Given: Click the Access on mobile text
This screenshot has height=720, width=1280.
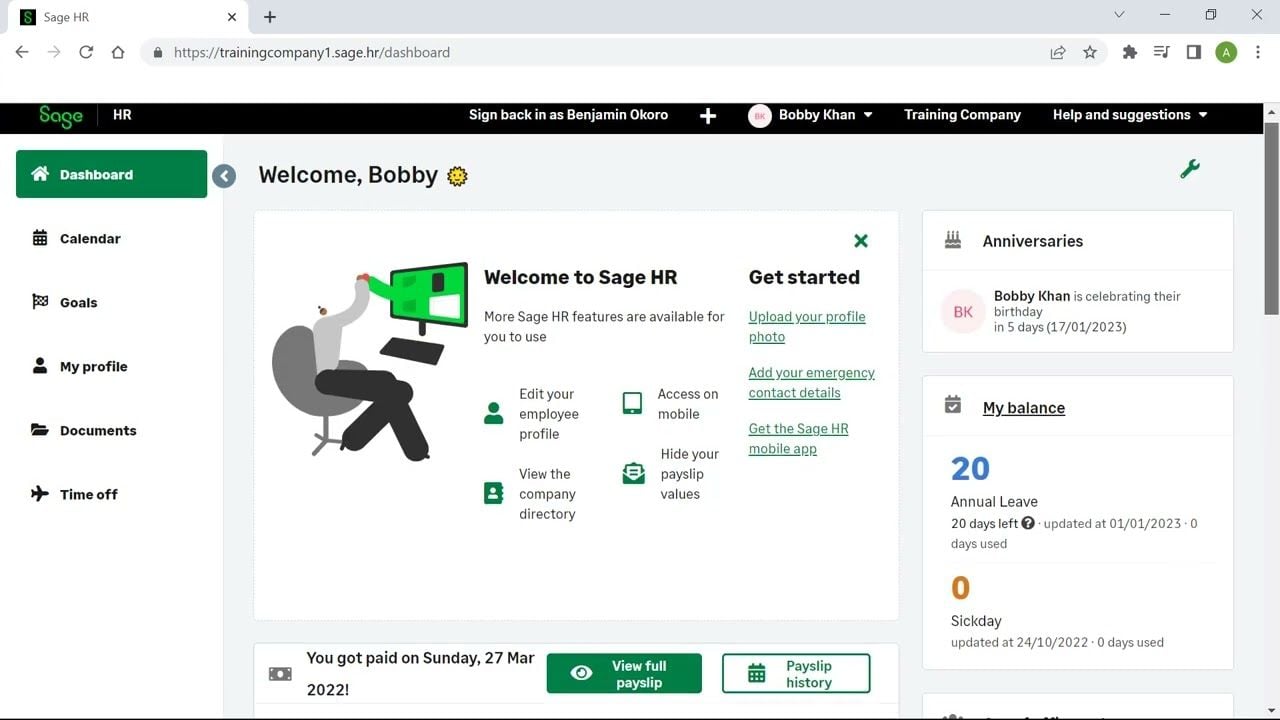Looking at the screenshot, I should (688, 404).
